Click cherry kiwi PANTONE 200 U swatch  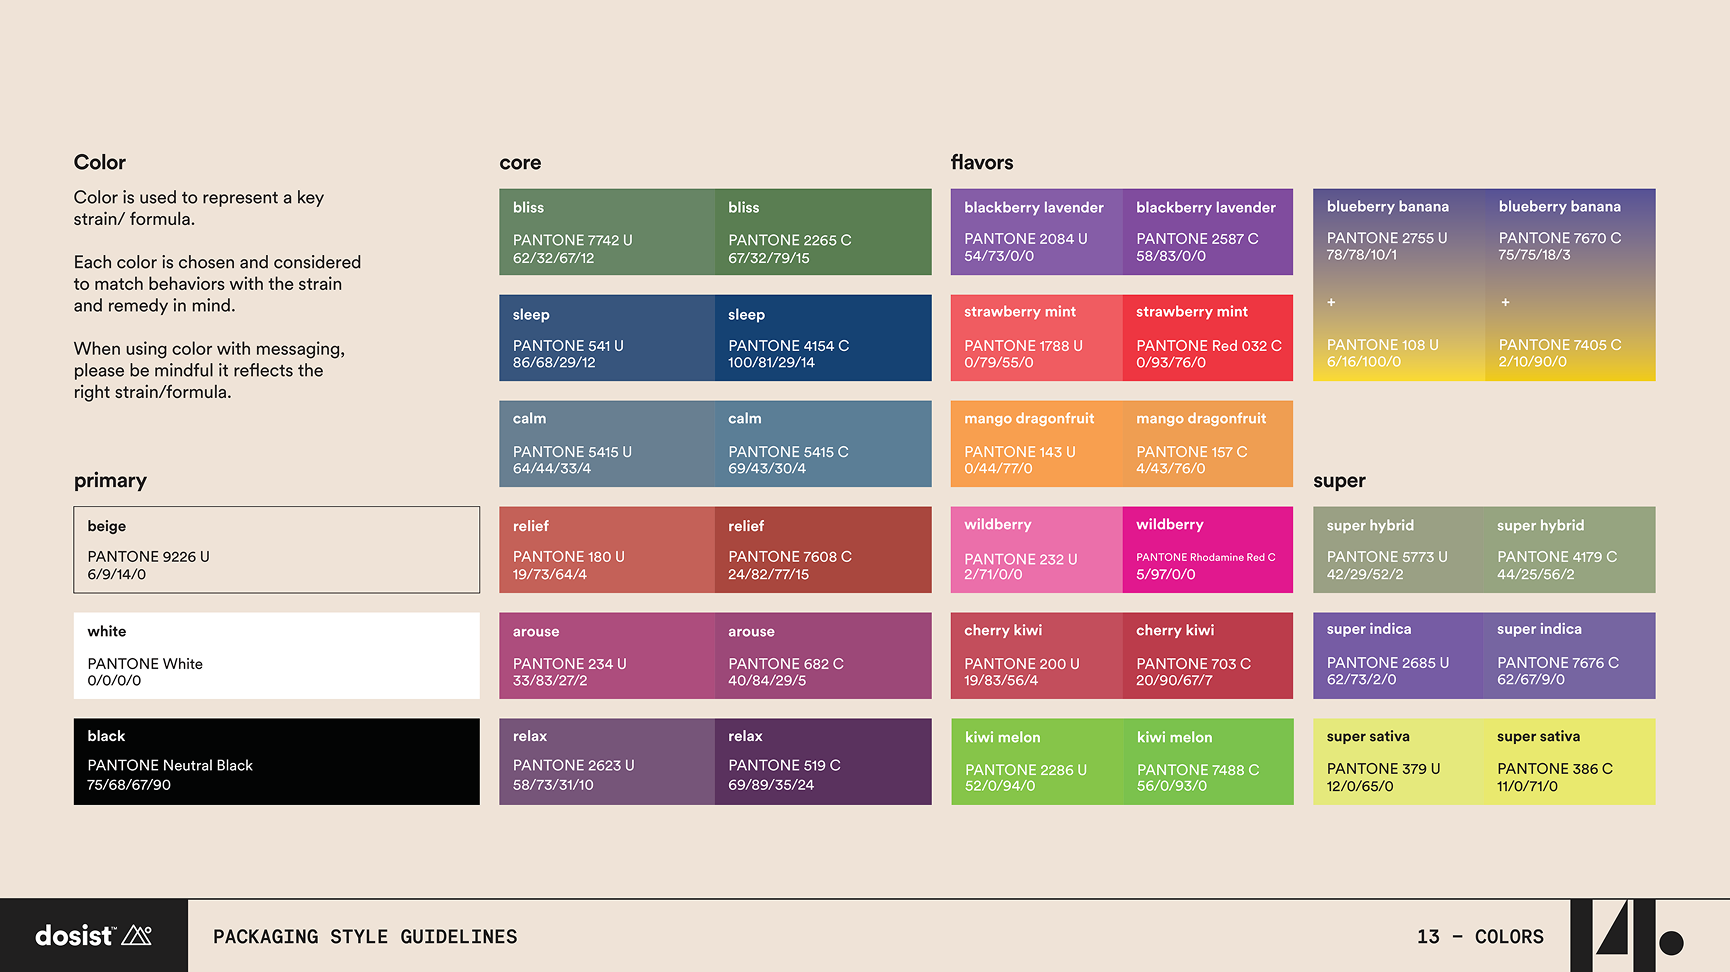pos(1037,656)
